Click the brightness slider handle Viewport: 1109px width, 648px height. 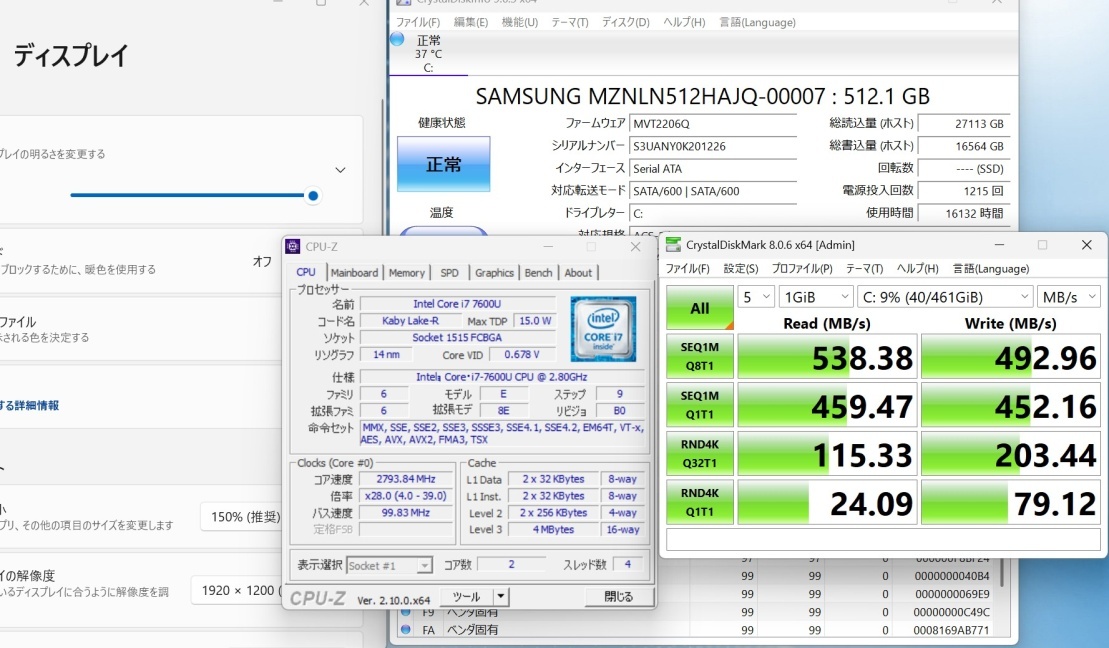tap(313, 196)
